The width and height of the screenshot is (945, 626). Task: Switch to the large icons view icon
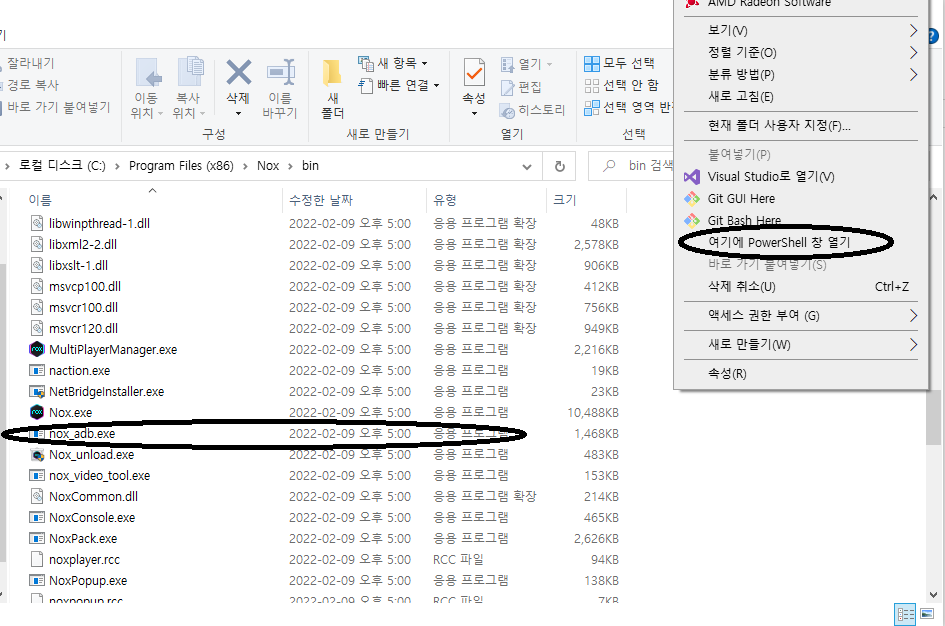pyautogui.click(x=927, y=615)
